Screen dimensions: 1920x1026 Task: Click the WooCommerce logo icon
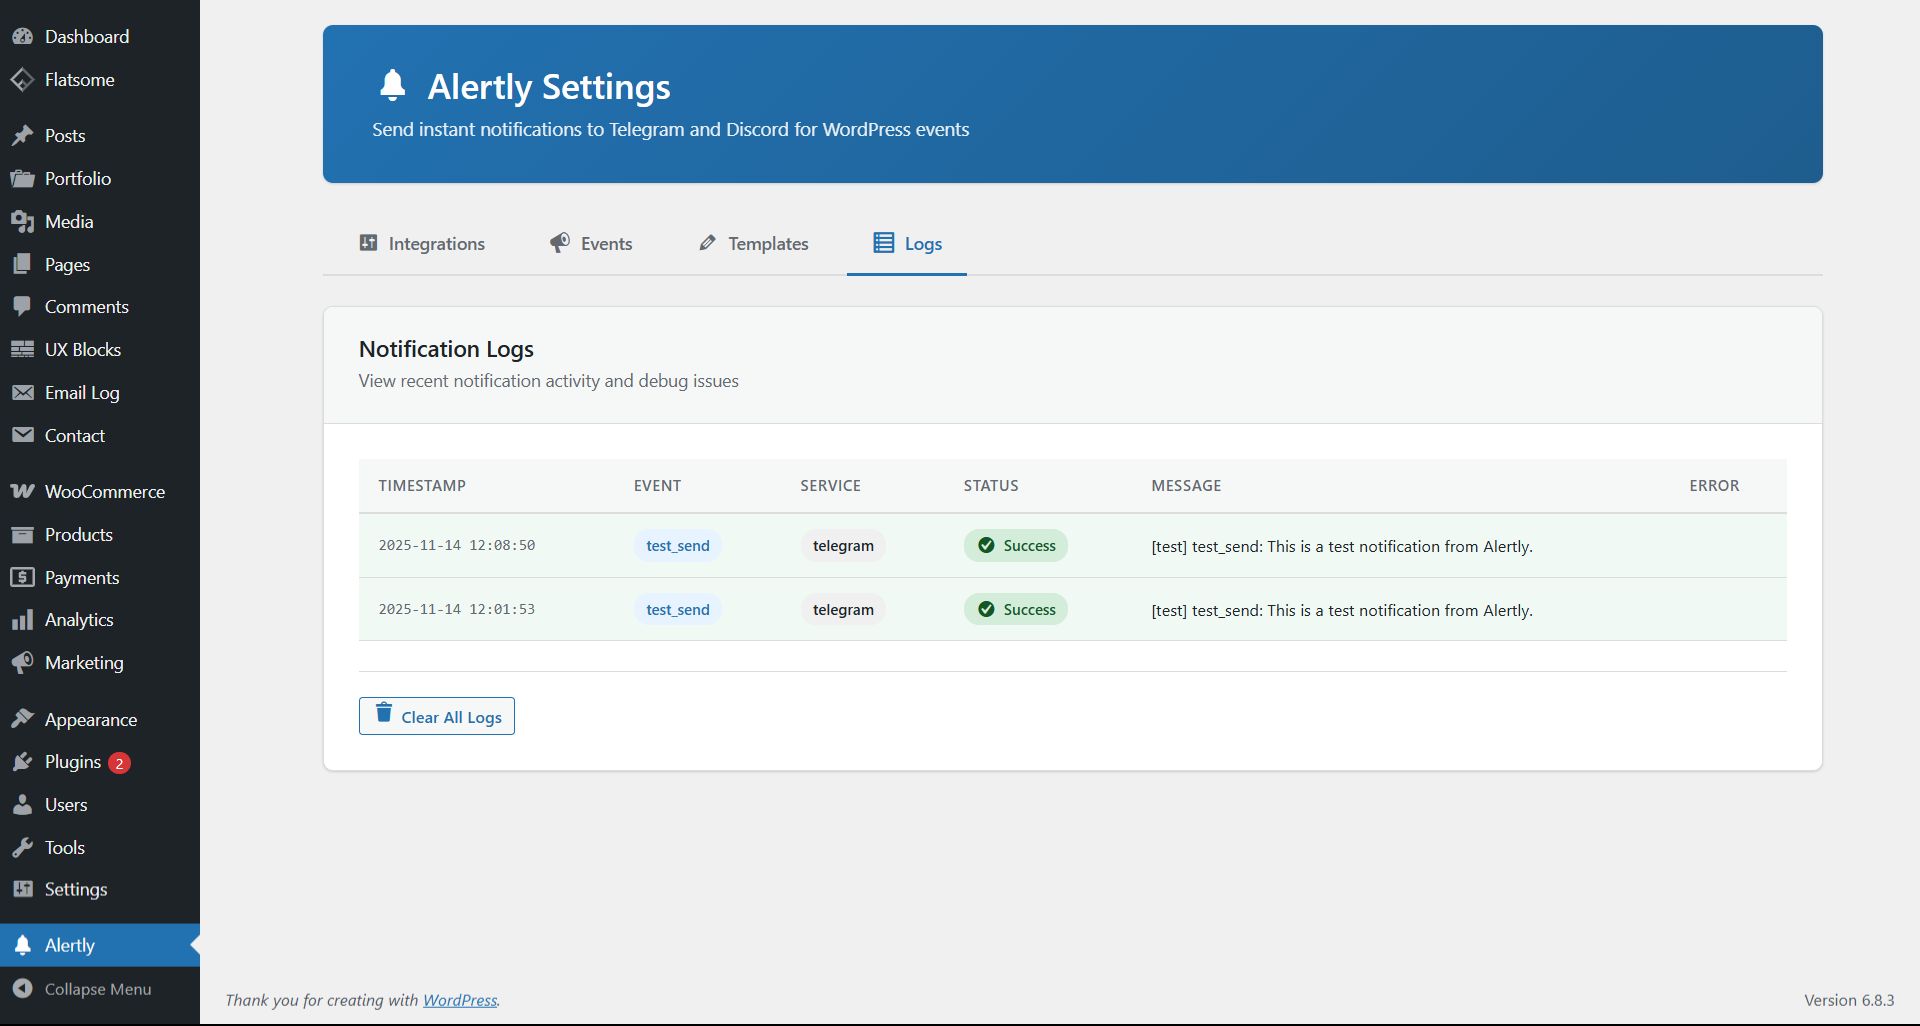[x=22, y=492]
